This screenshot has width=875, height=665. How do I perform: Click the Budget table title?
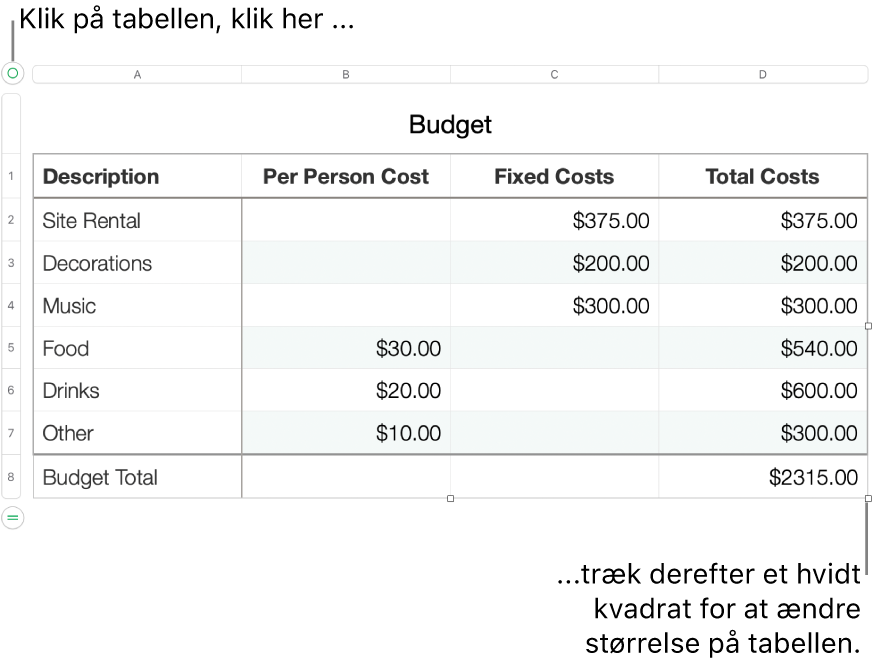pos(450,125)
